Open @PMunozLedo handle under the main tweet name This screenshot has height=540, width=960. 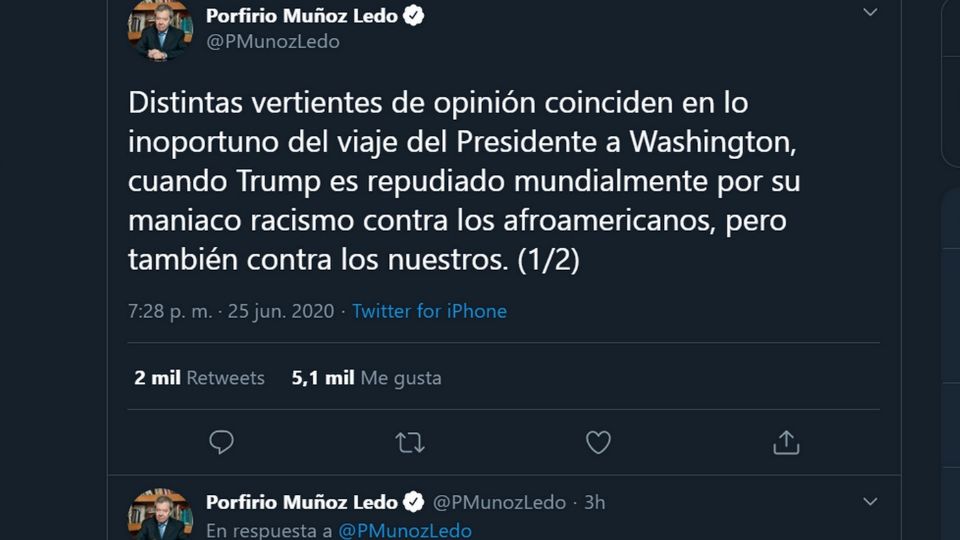pos(272,42)
